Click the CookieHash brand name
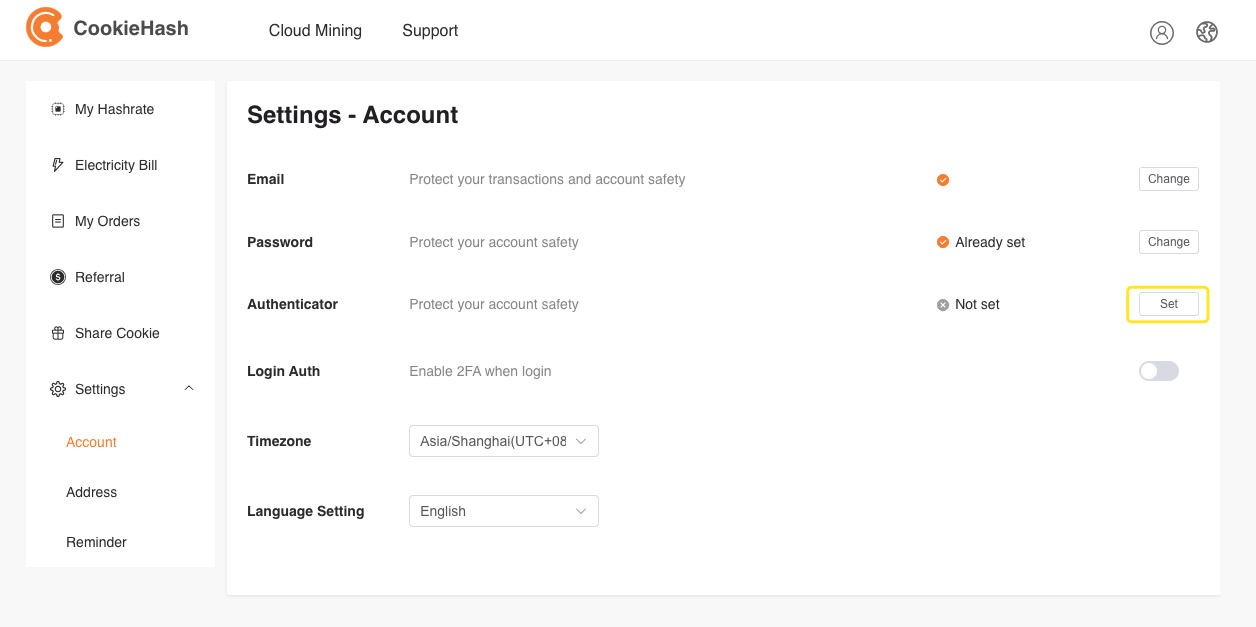Screen dimensions: 1256x627 [131, 28]
